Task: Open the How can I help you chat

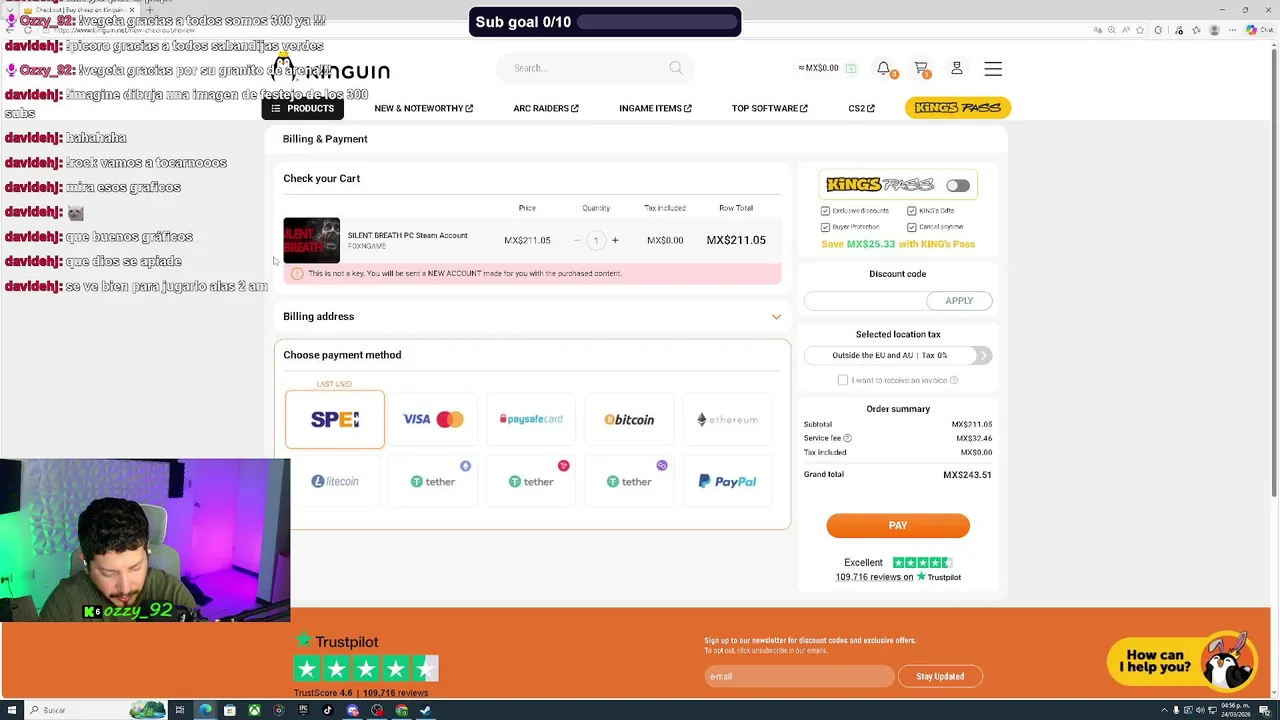Action: pos(1181,660)
